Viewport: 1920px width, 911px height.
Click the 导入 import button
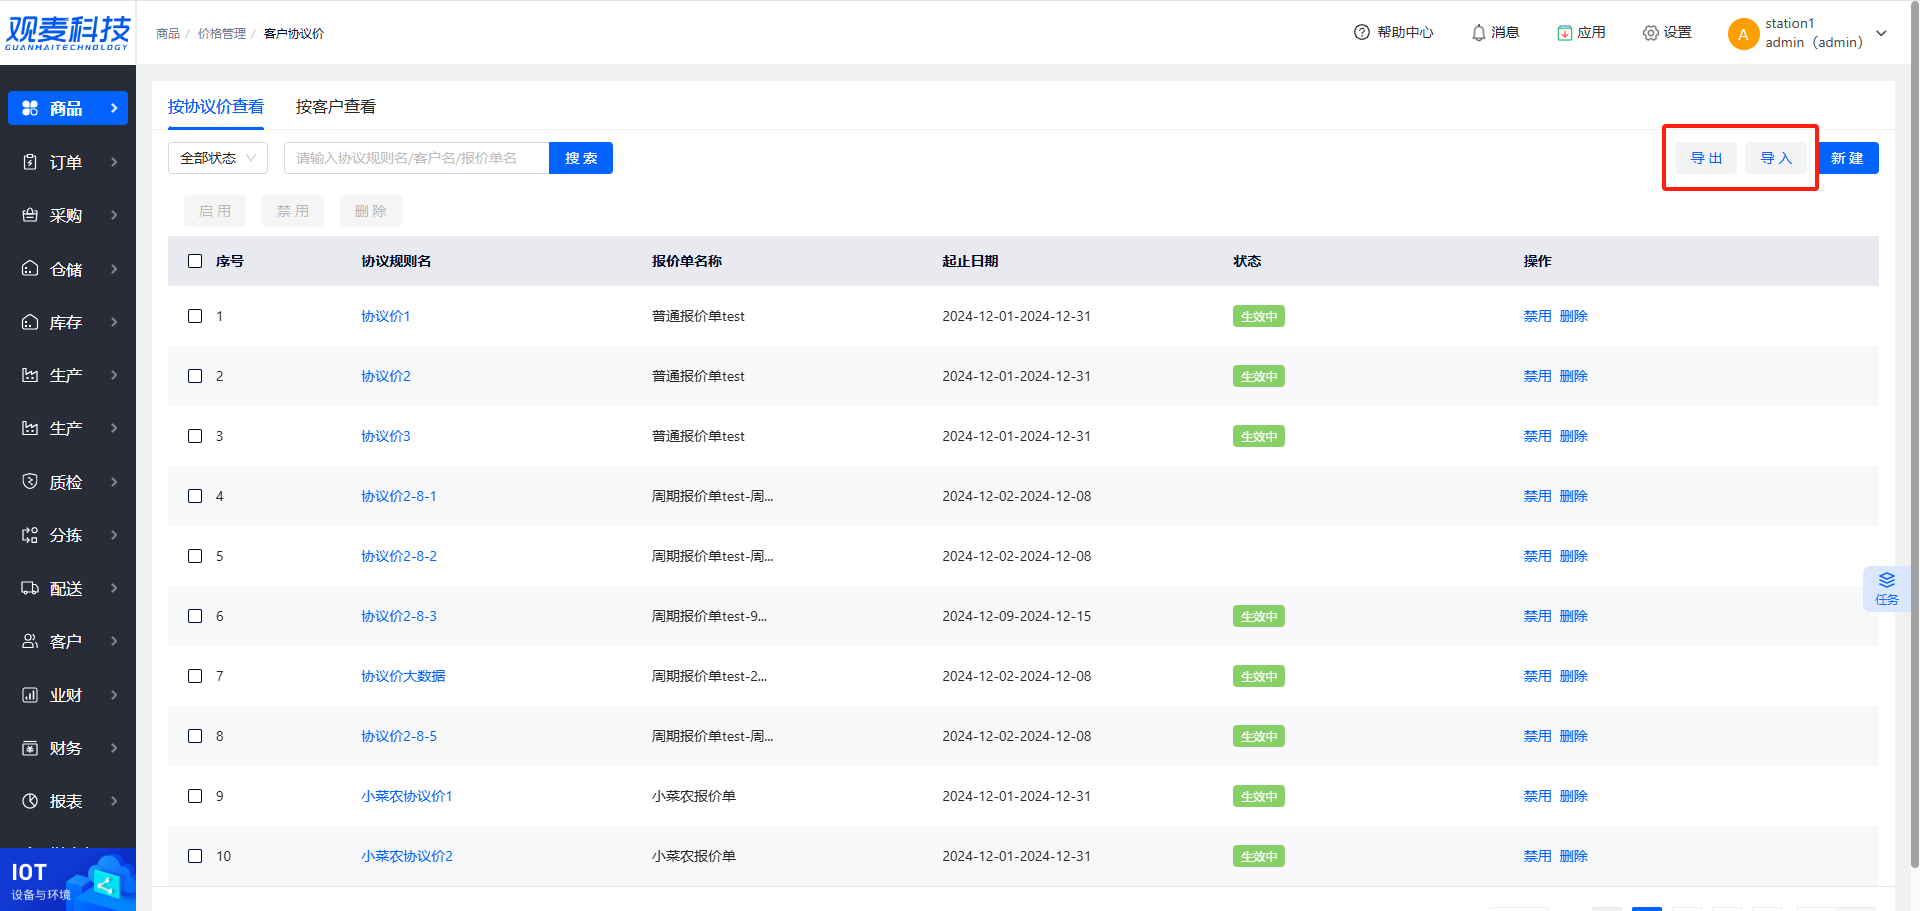click(1777, 158)
